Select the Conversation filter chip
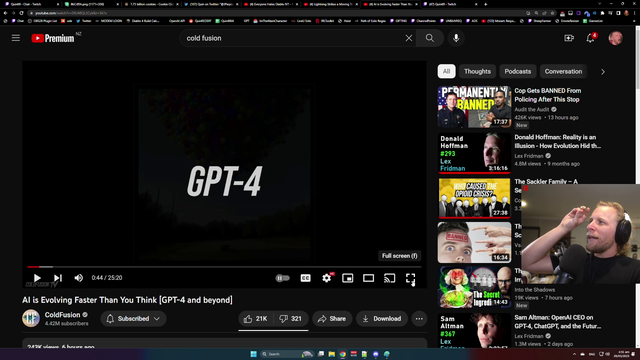Screen dimensions: 640x360 pos(563,71)
